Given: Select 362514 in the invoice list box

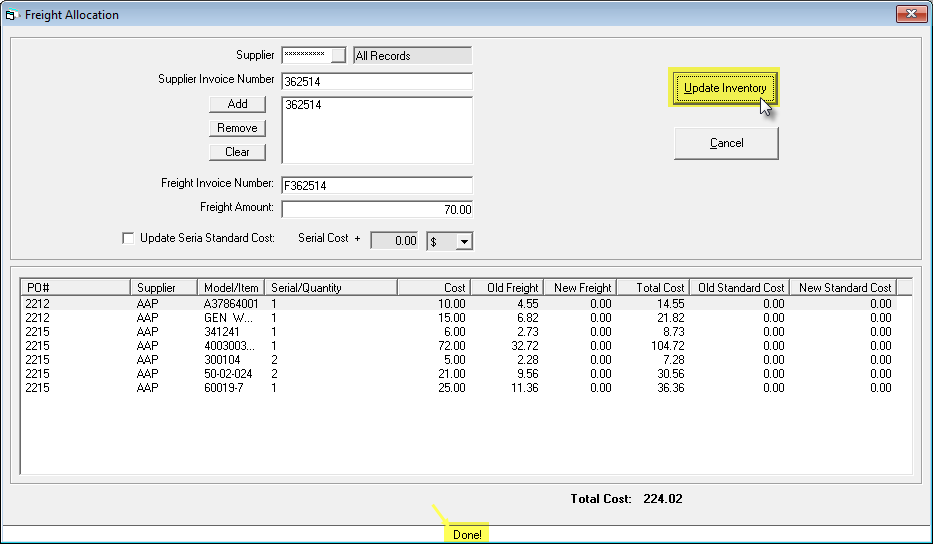Looking at the screenshot, I should pyautogui.click(x=303, y=105).
